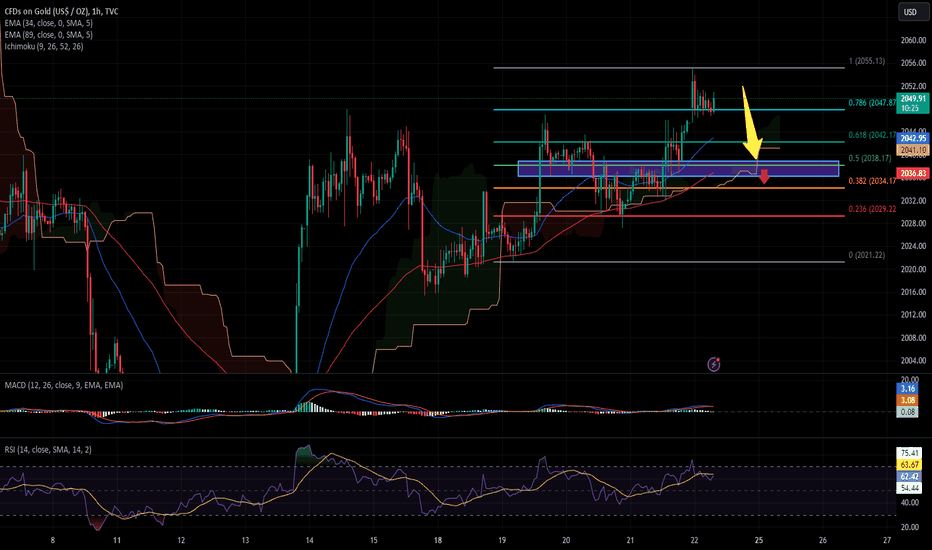Viewport: 932px width, 550px height.
Task: Click the Fib level label 1 (2055.13)
Action: [866, 61]
